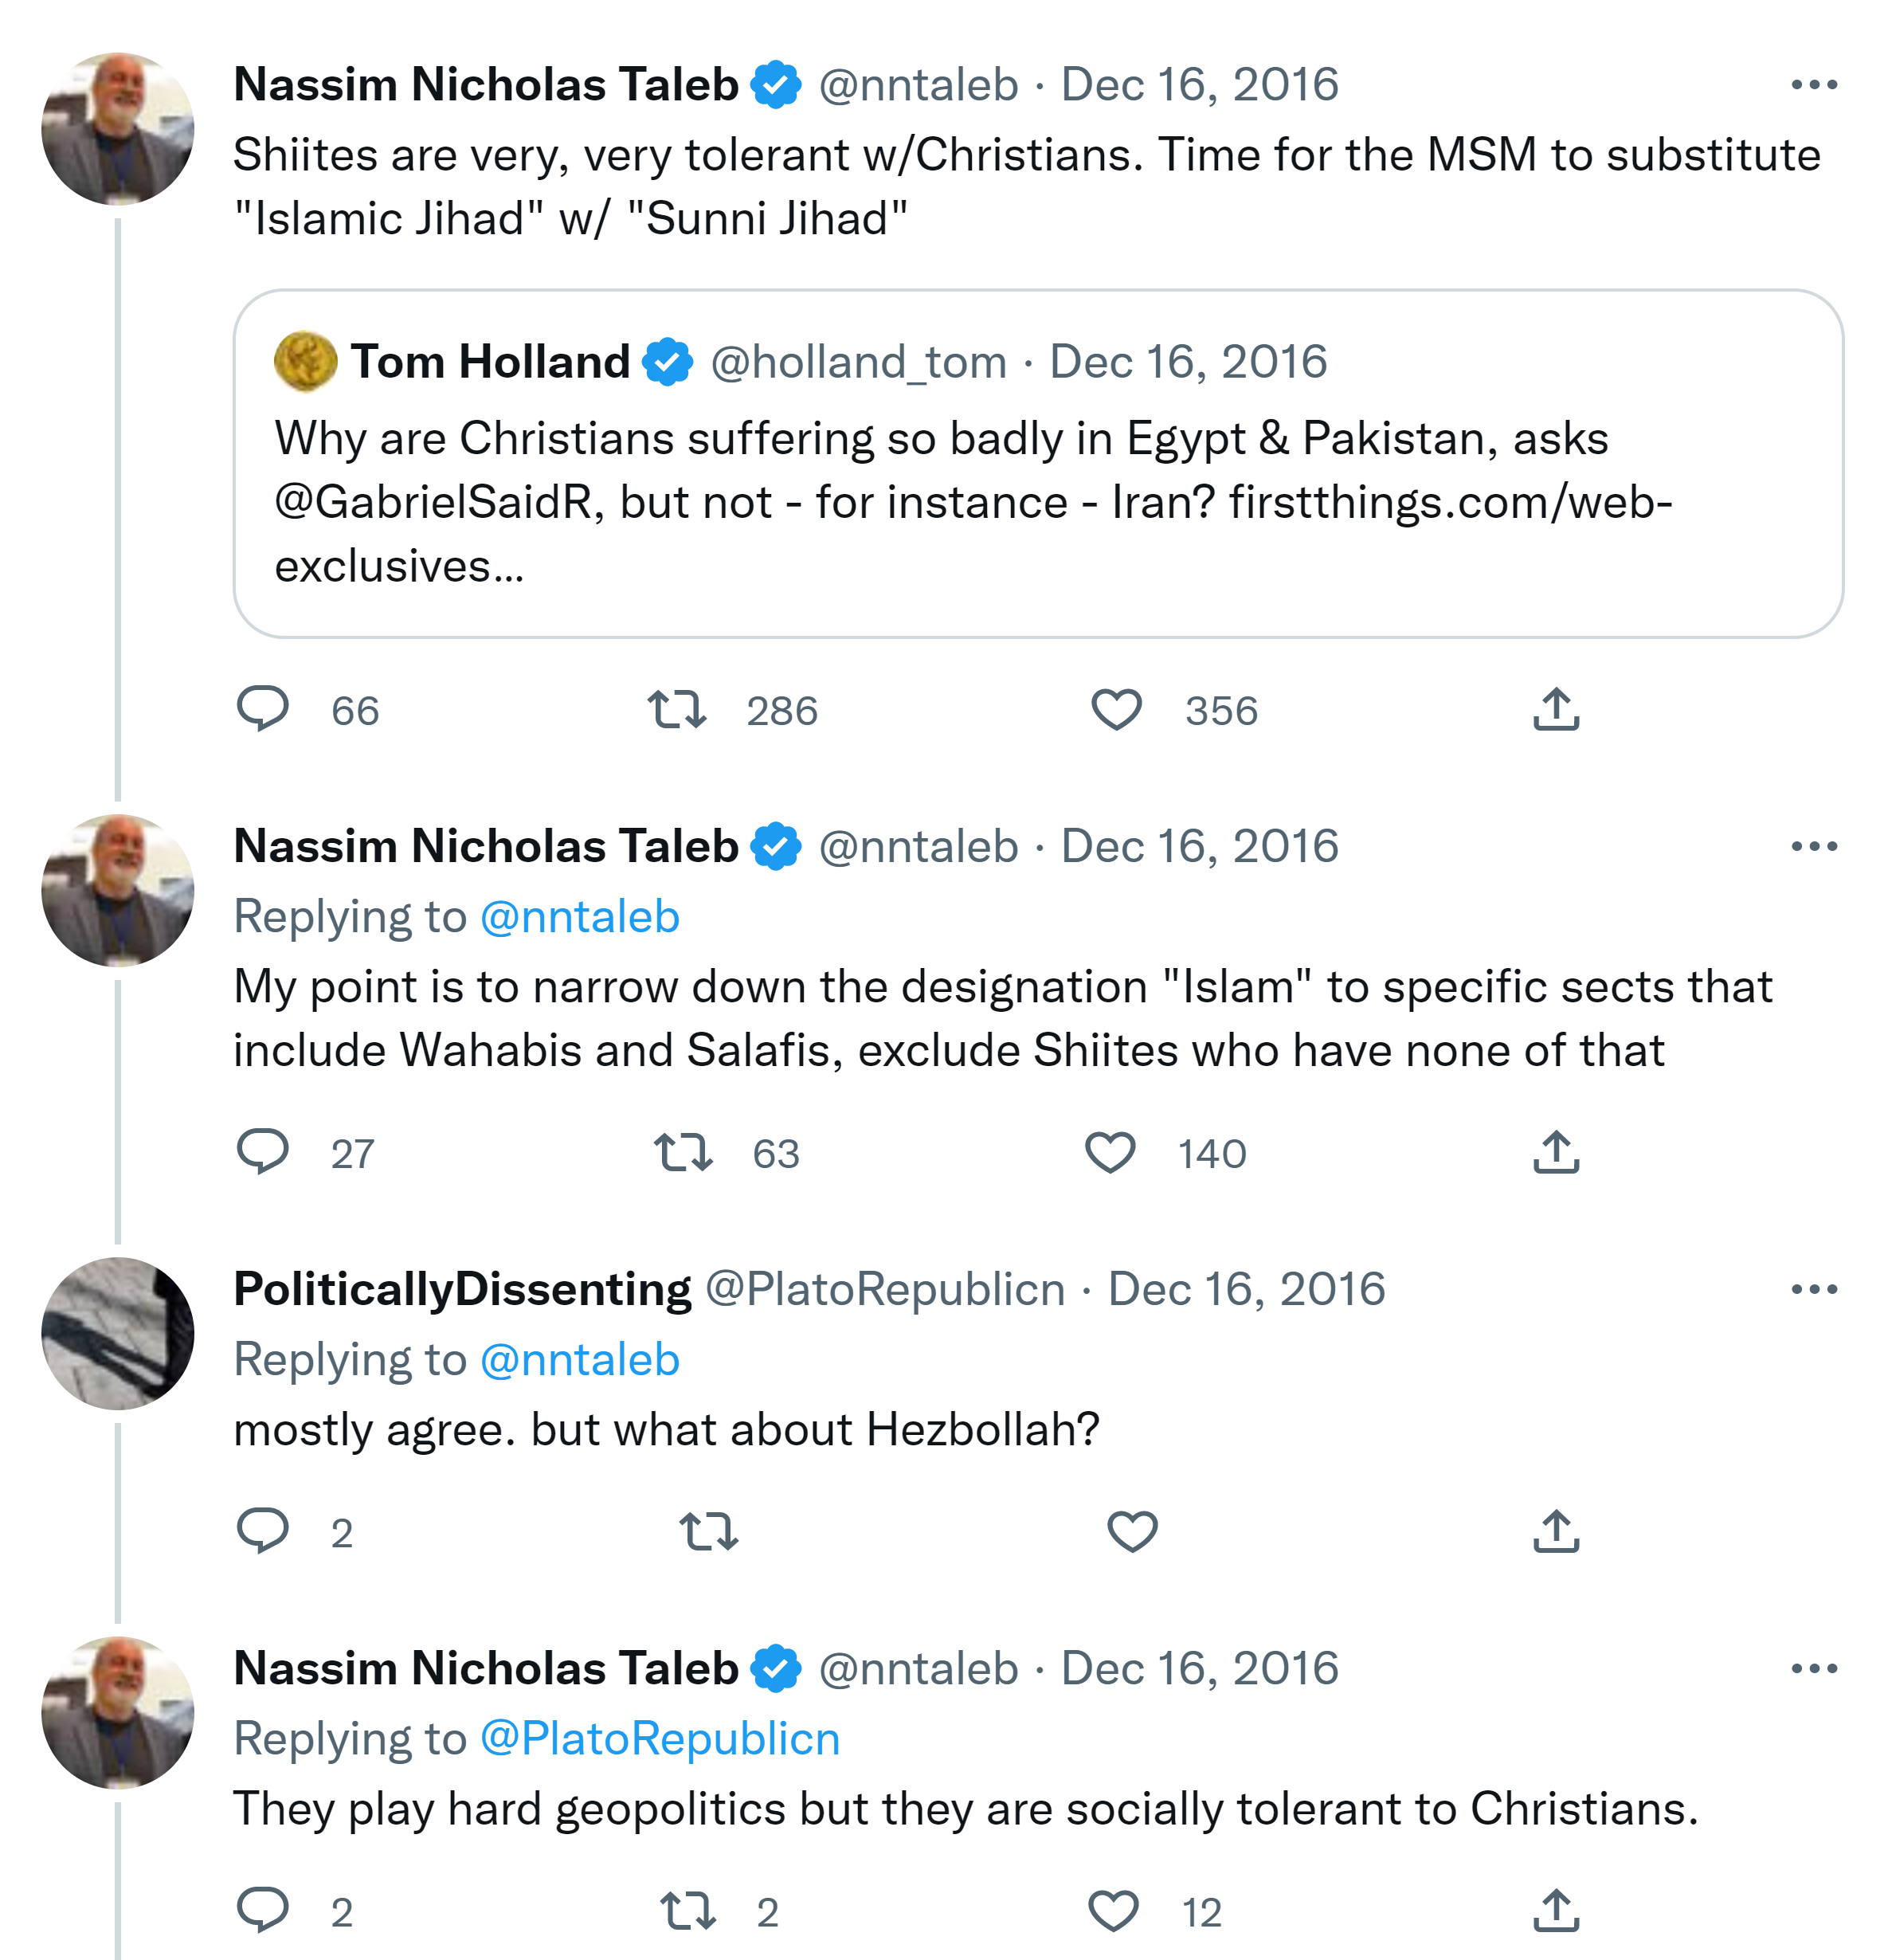This screenshot has width=1888, height=1960.
Task: Like the tweet with 356 likes
Action: click(x=1116, y=710)
